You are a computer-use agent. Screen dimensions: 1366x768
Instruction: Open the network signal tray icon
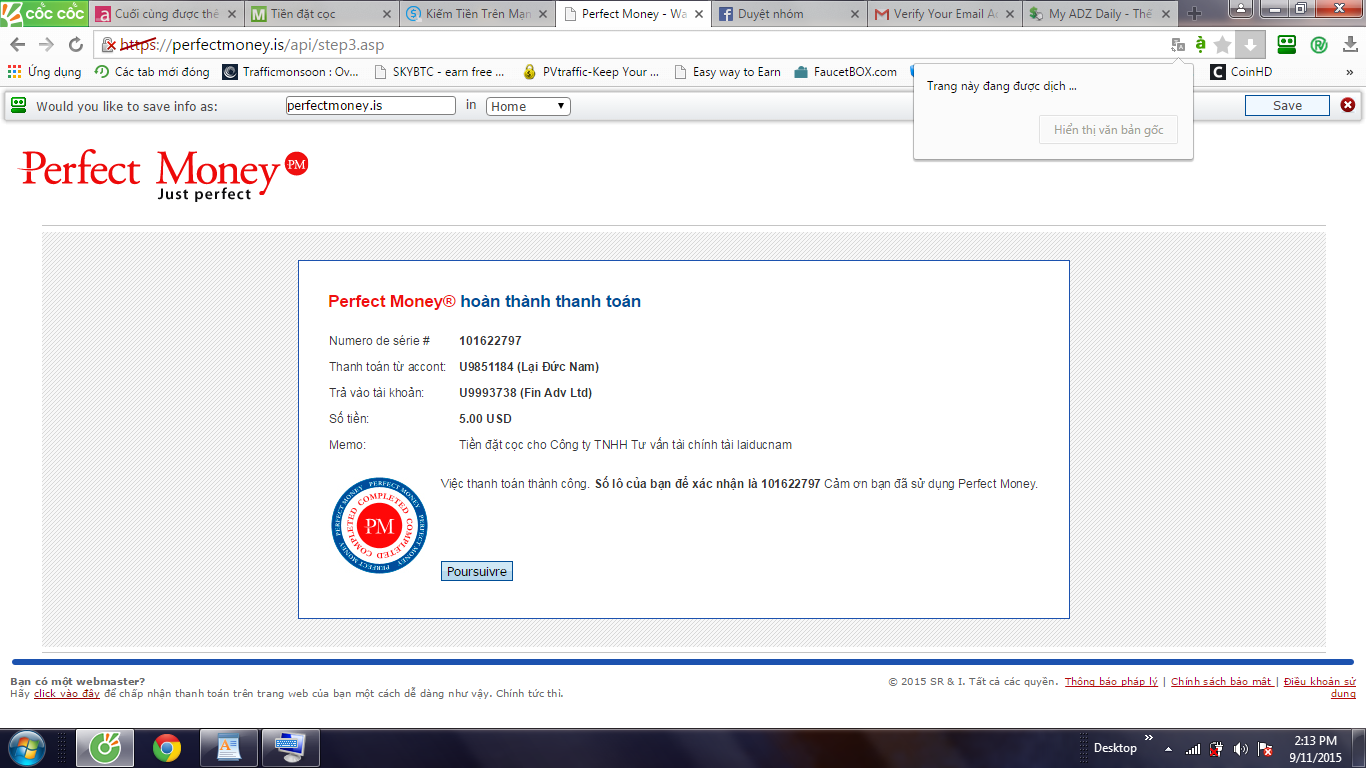(1193, 748)
